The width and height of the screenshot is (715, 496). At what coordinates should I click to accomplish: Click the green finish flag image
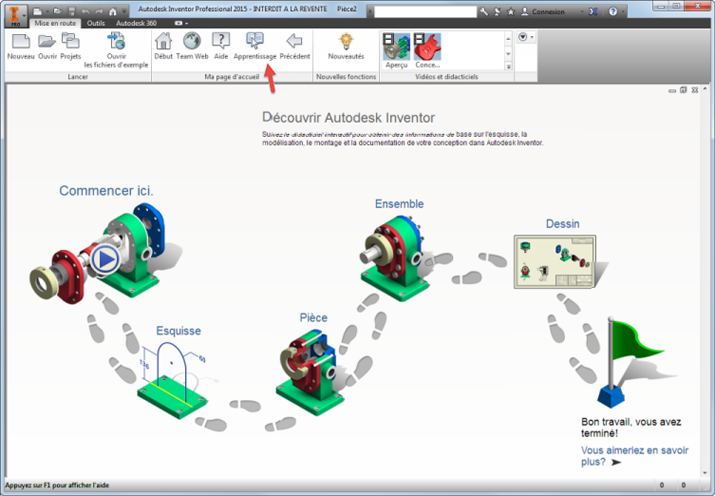pyautogui.click(x=631, y=362)
